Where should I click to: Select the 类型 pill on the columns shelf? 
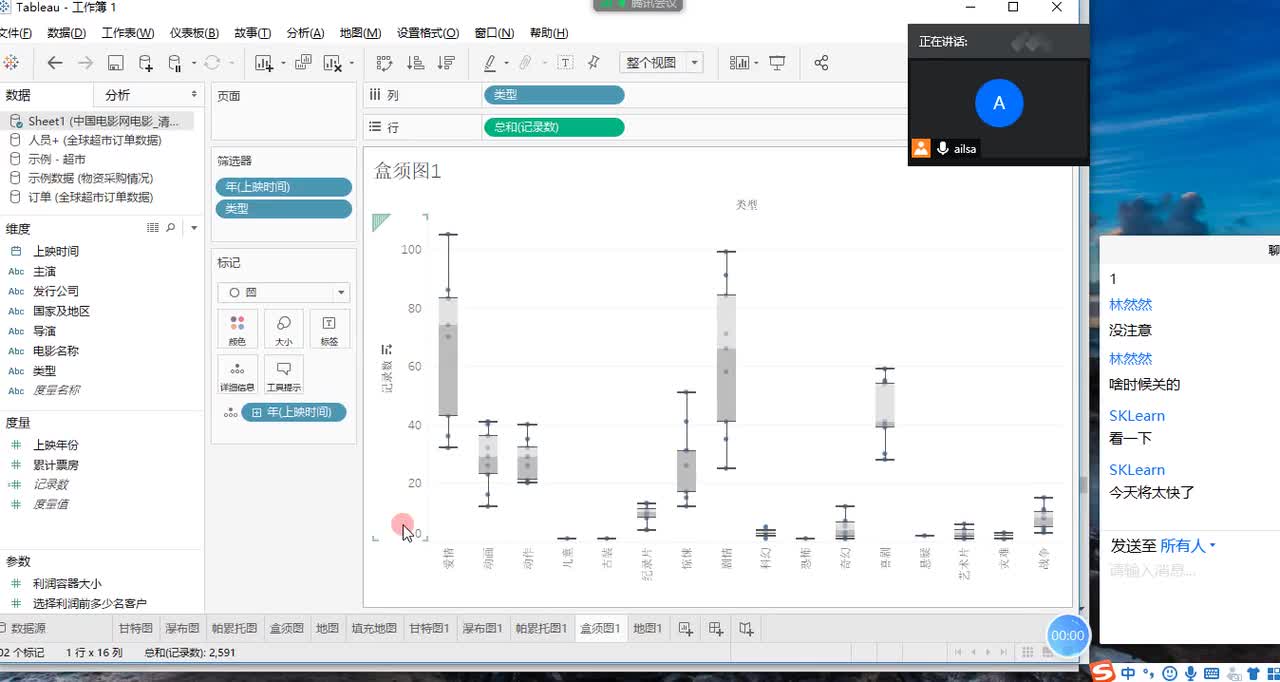point(554,95)
